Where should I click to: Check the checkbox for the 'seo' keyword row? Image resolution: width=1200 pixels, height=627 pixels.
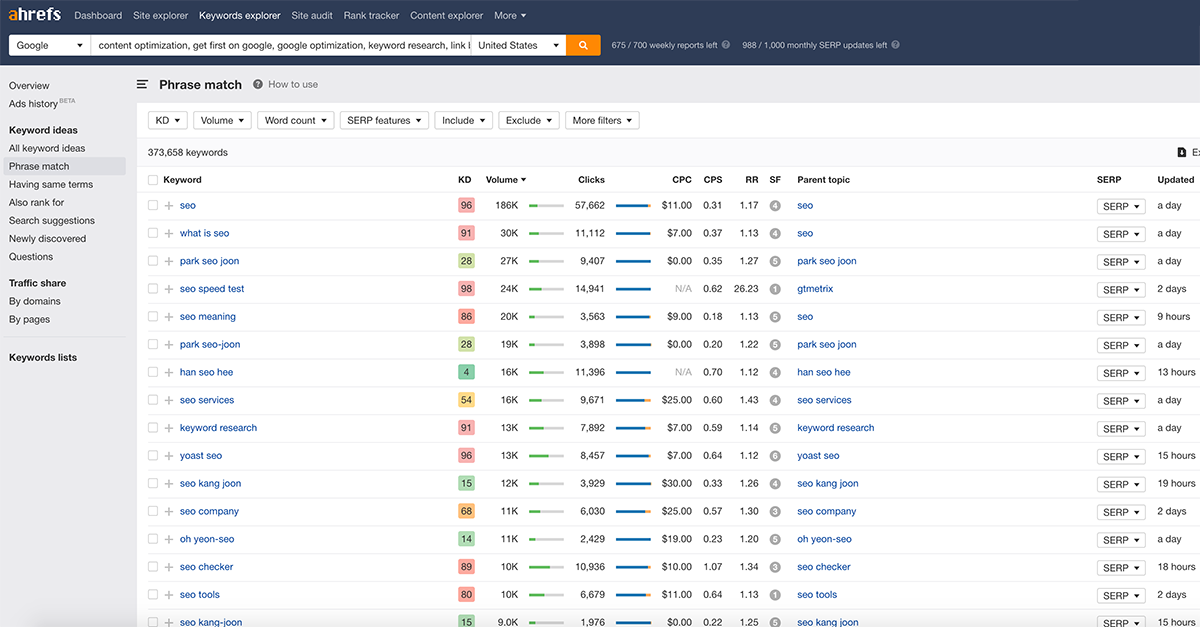coord(152,205)
